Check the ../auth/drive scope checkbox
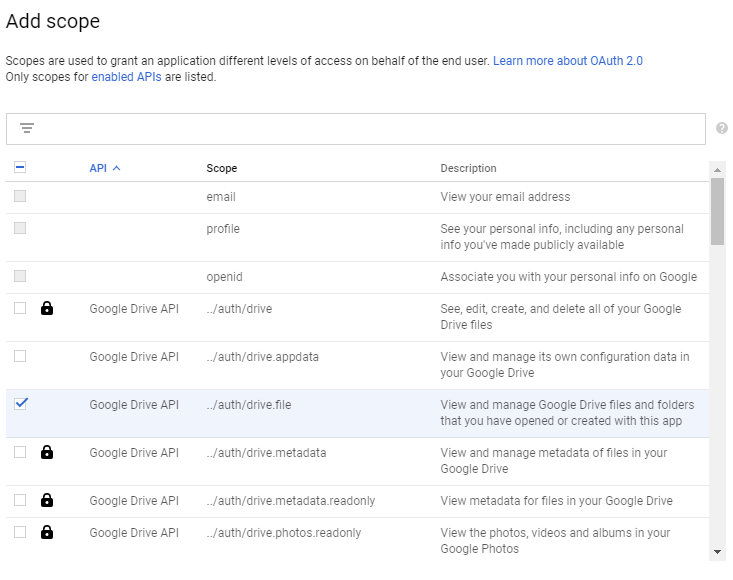 pyautogui.click(x=20, y=308)
